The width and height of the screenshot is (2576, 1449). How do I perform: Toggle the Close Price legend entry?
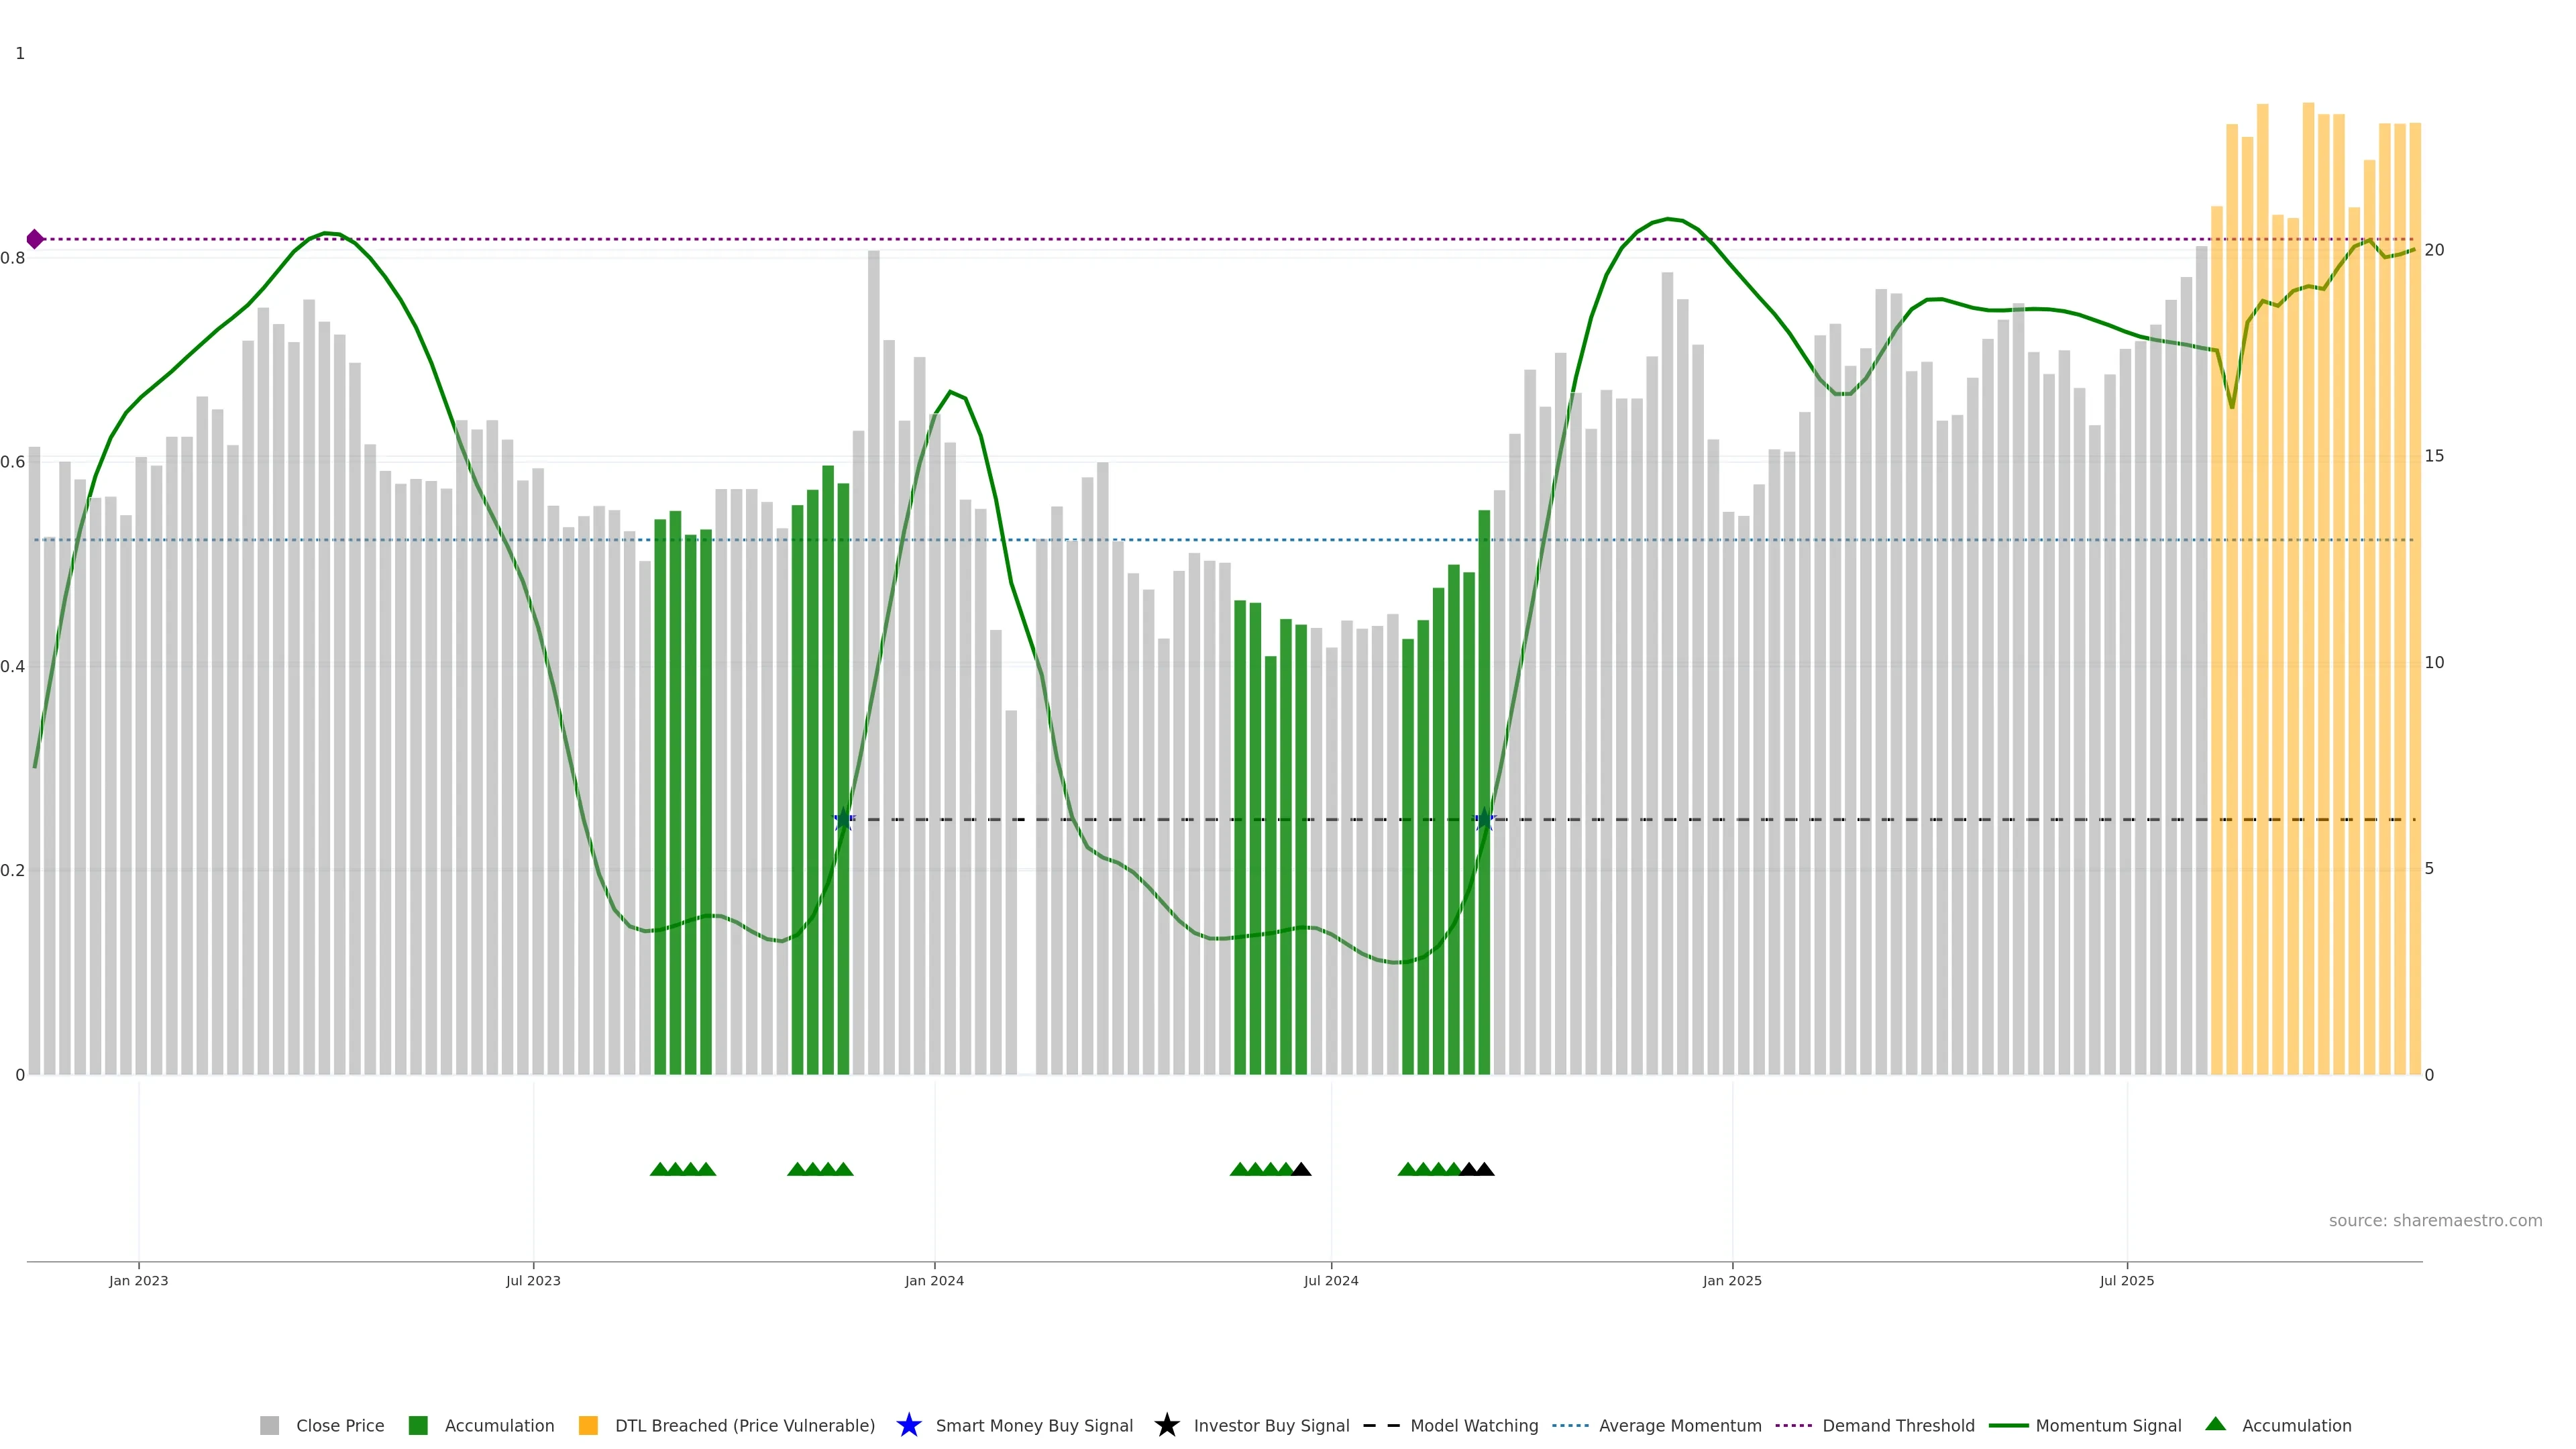click(x=339, y=1425)
